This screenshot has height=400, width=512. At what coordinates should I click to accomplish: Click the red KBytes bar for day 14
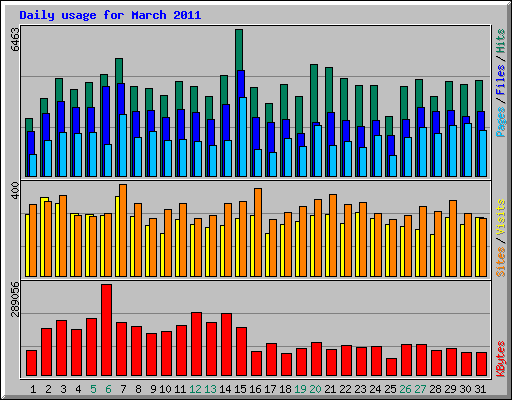[x=226, y=345]
